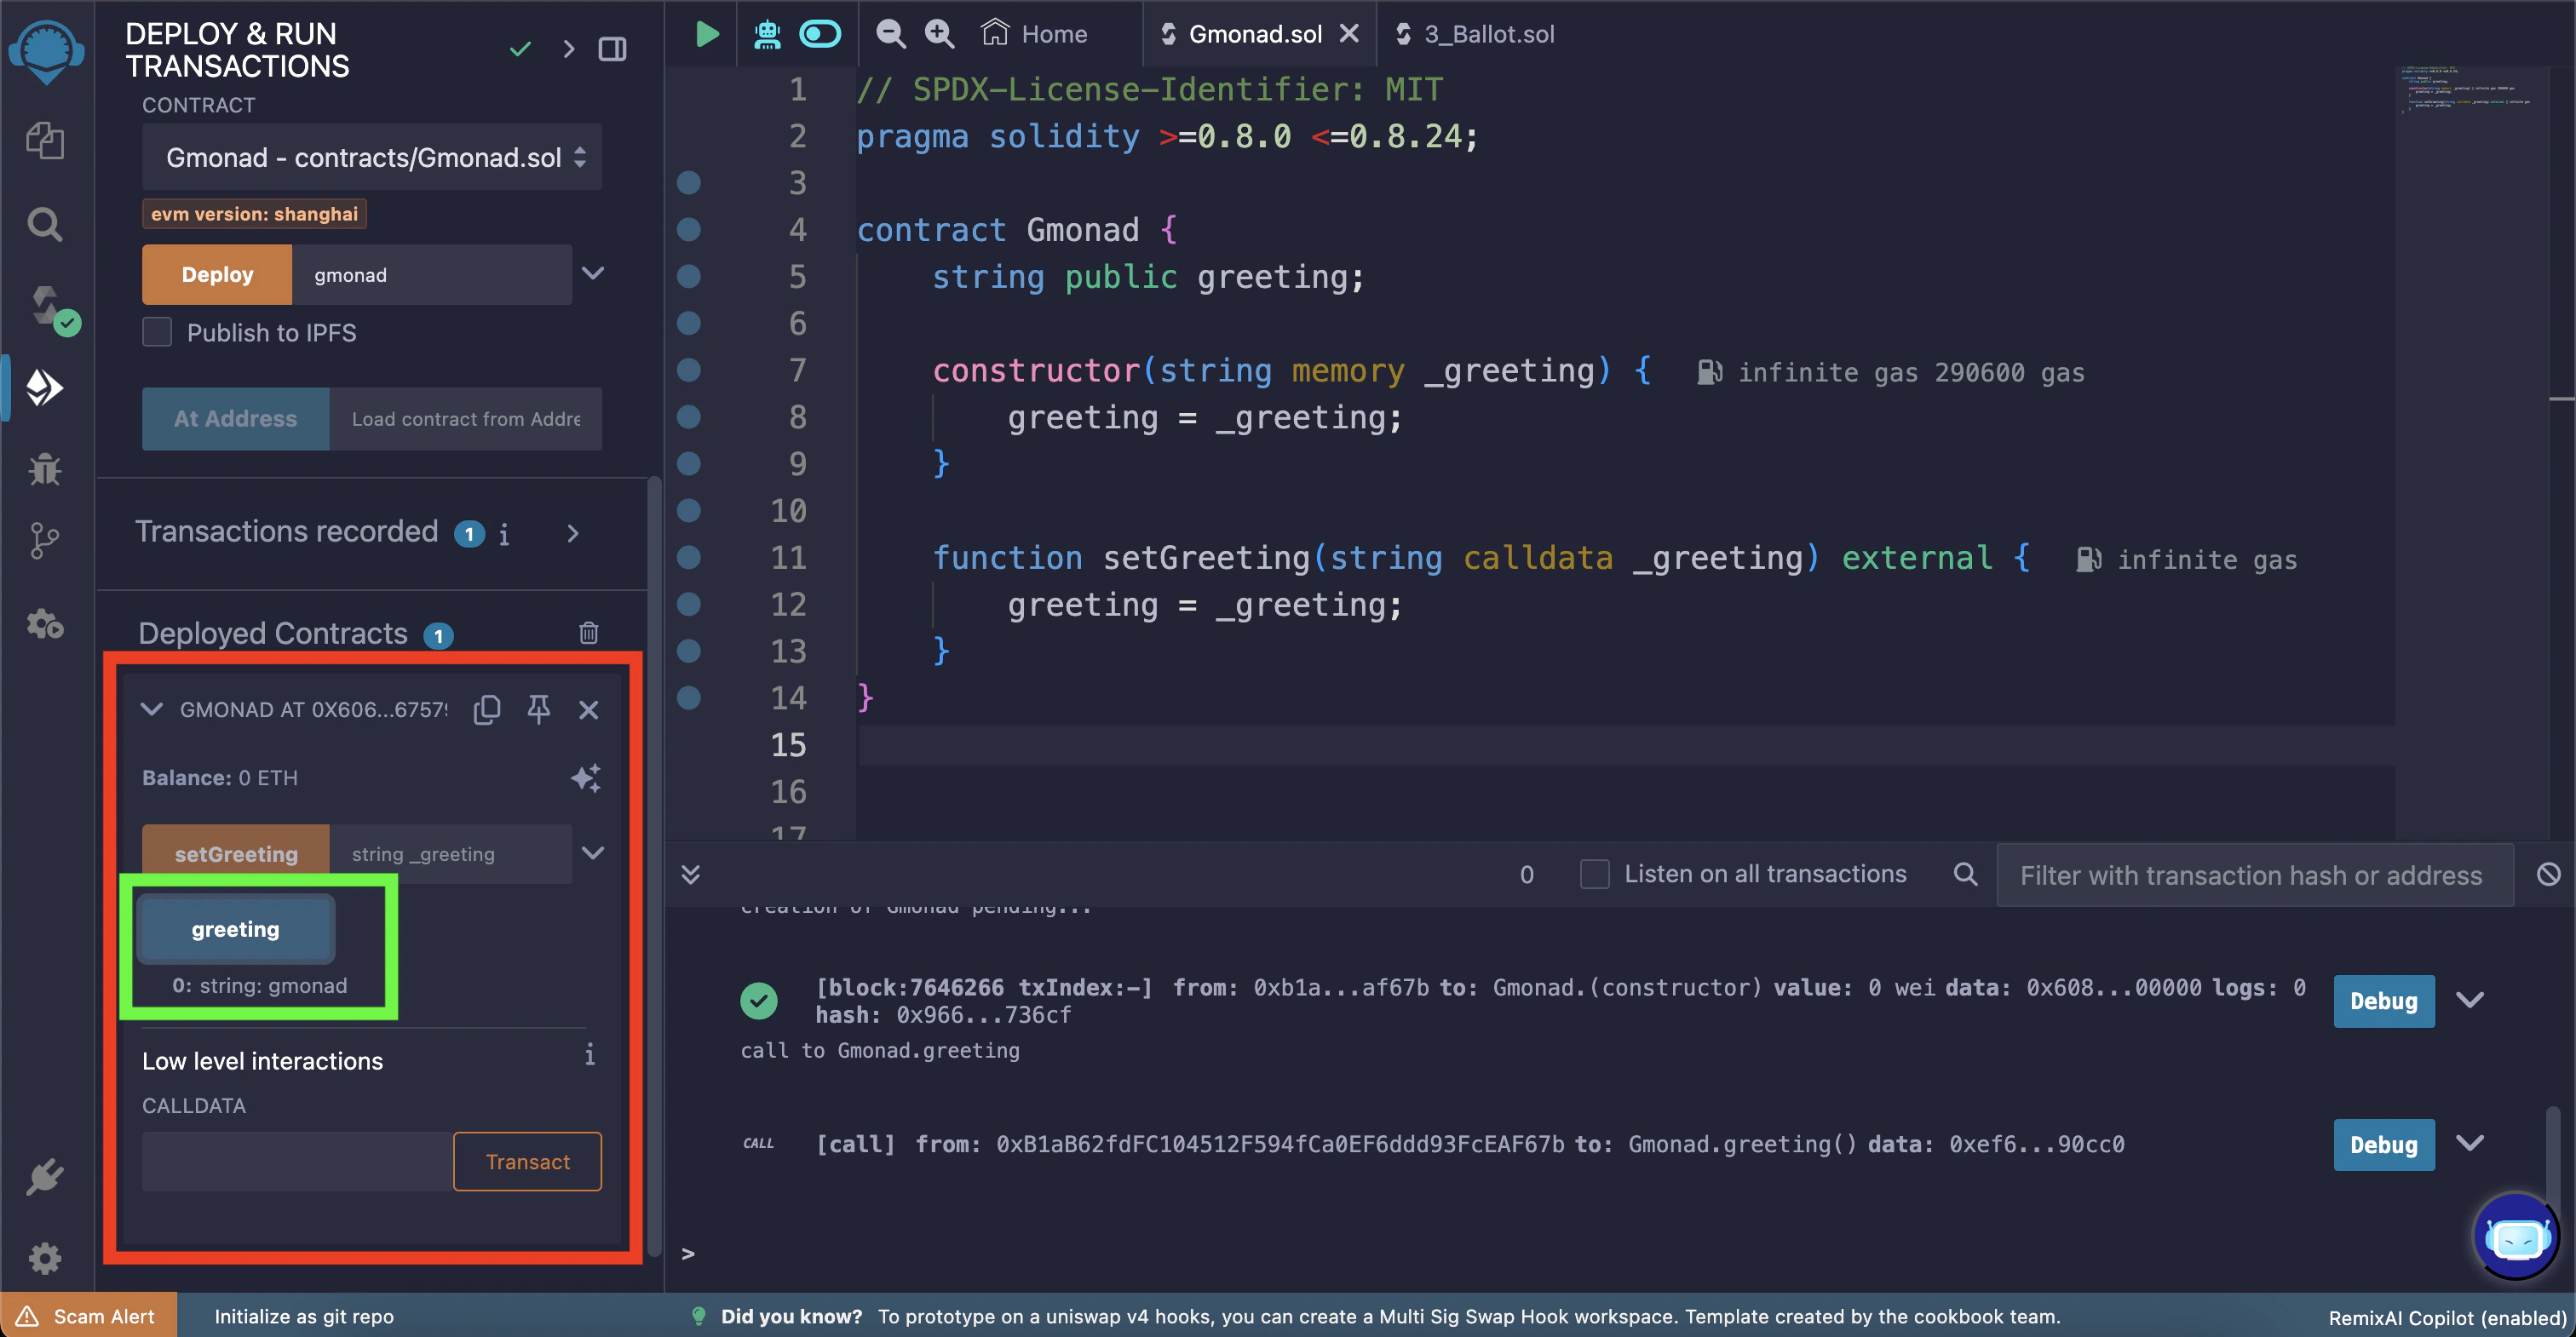Go to the Home tab
Screen dimensions: 2576x1337
coord(1035,34)
